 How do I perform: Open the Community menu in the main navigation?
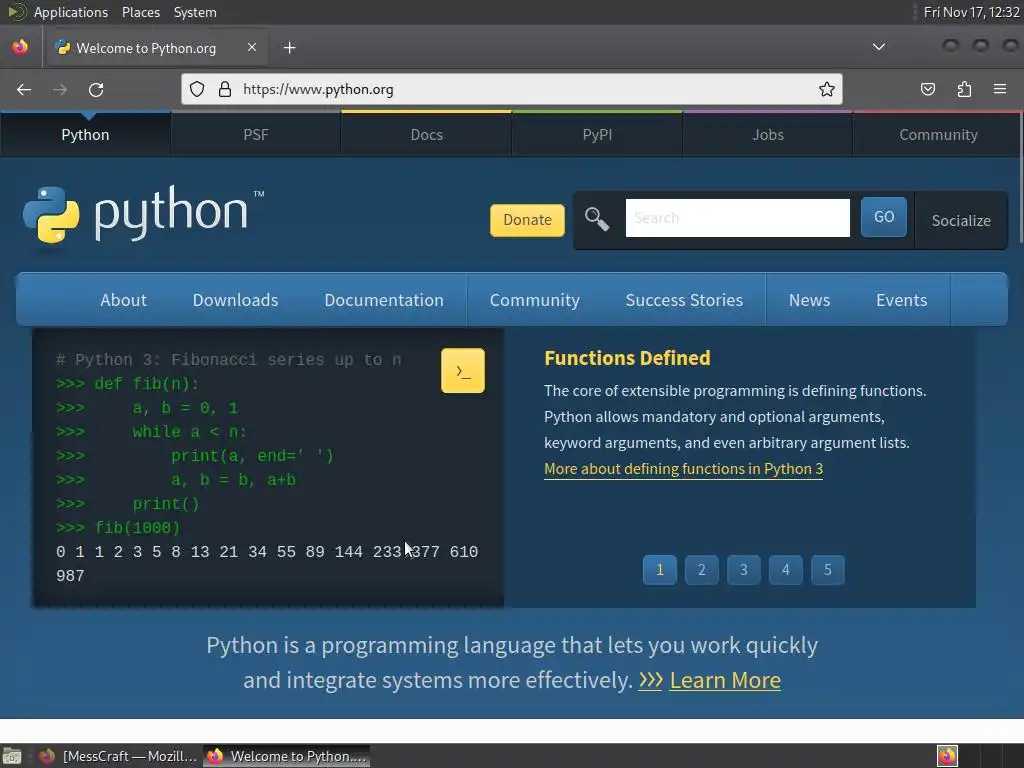[x=535, y=300]
